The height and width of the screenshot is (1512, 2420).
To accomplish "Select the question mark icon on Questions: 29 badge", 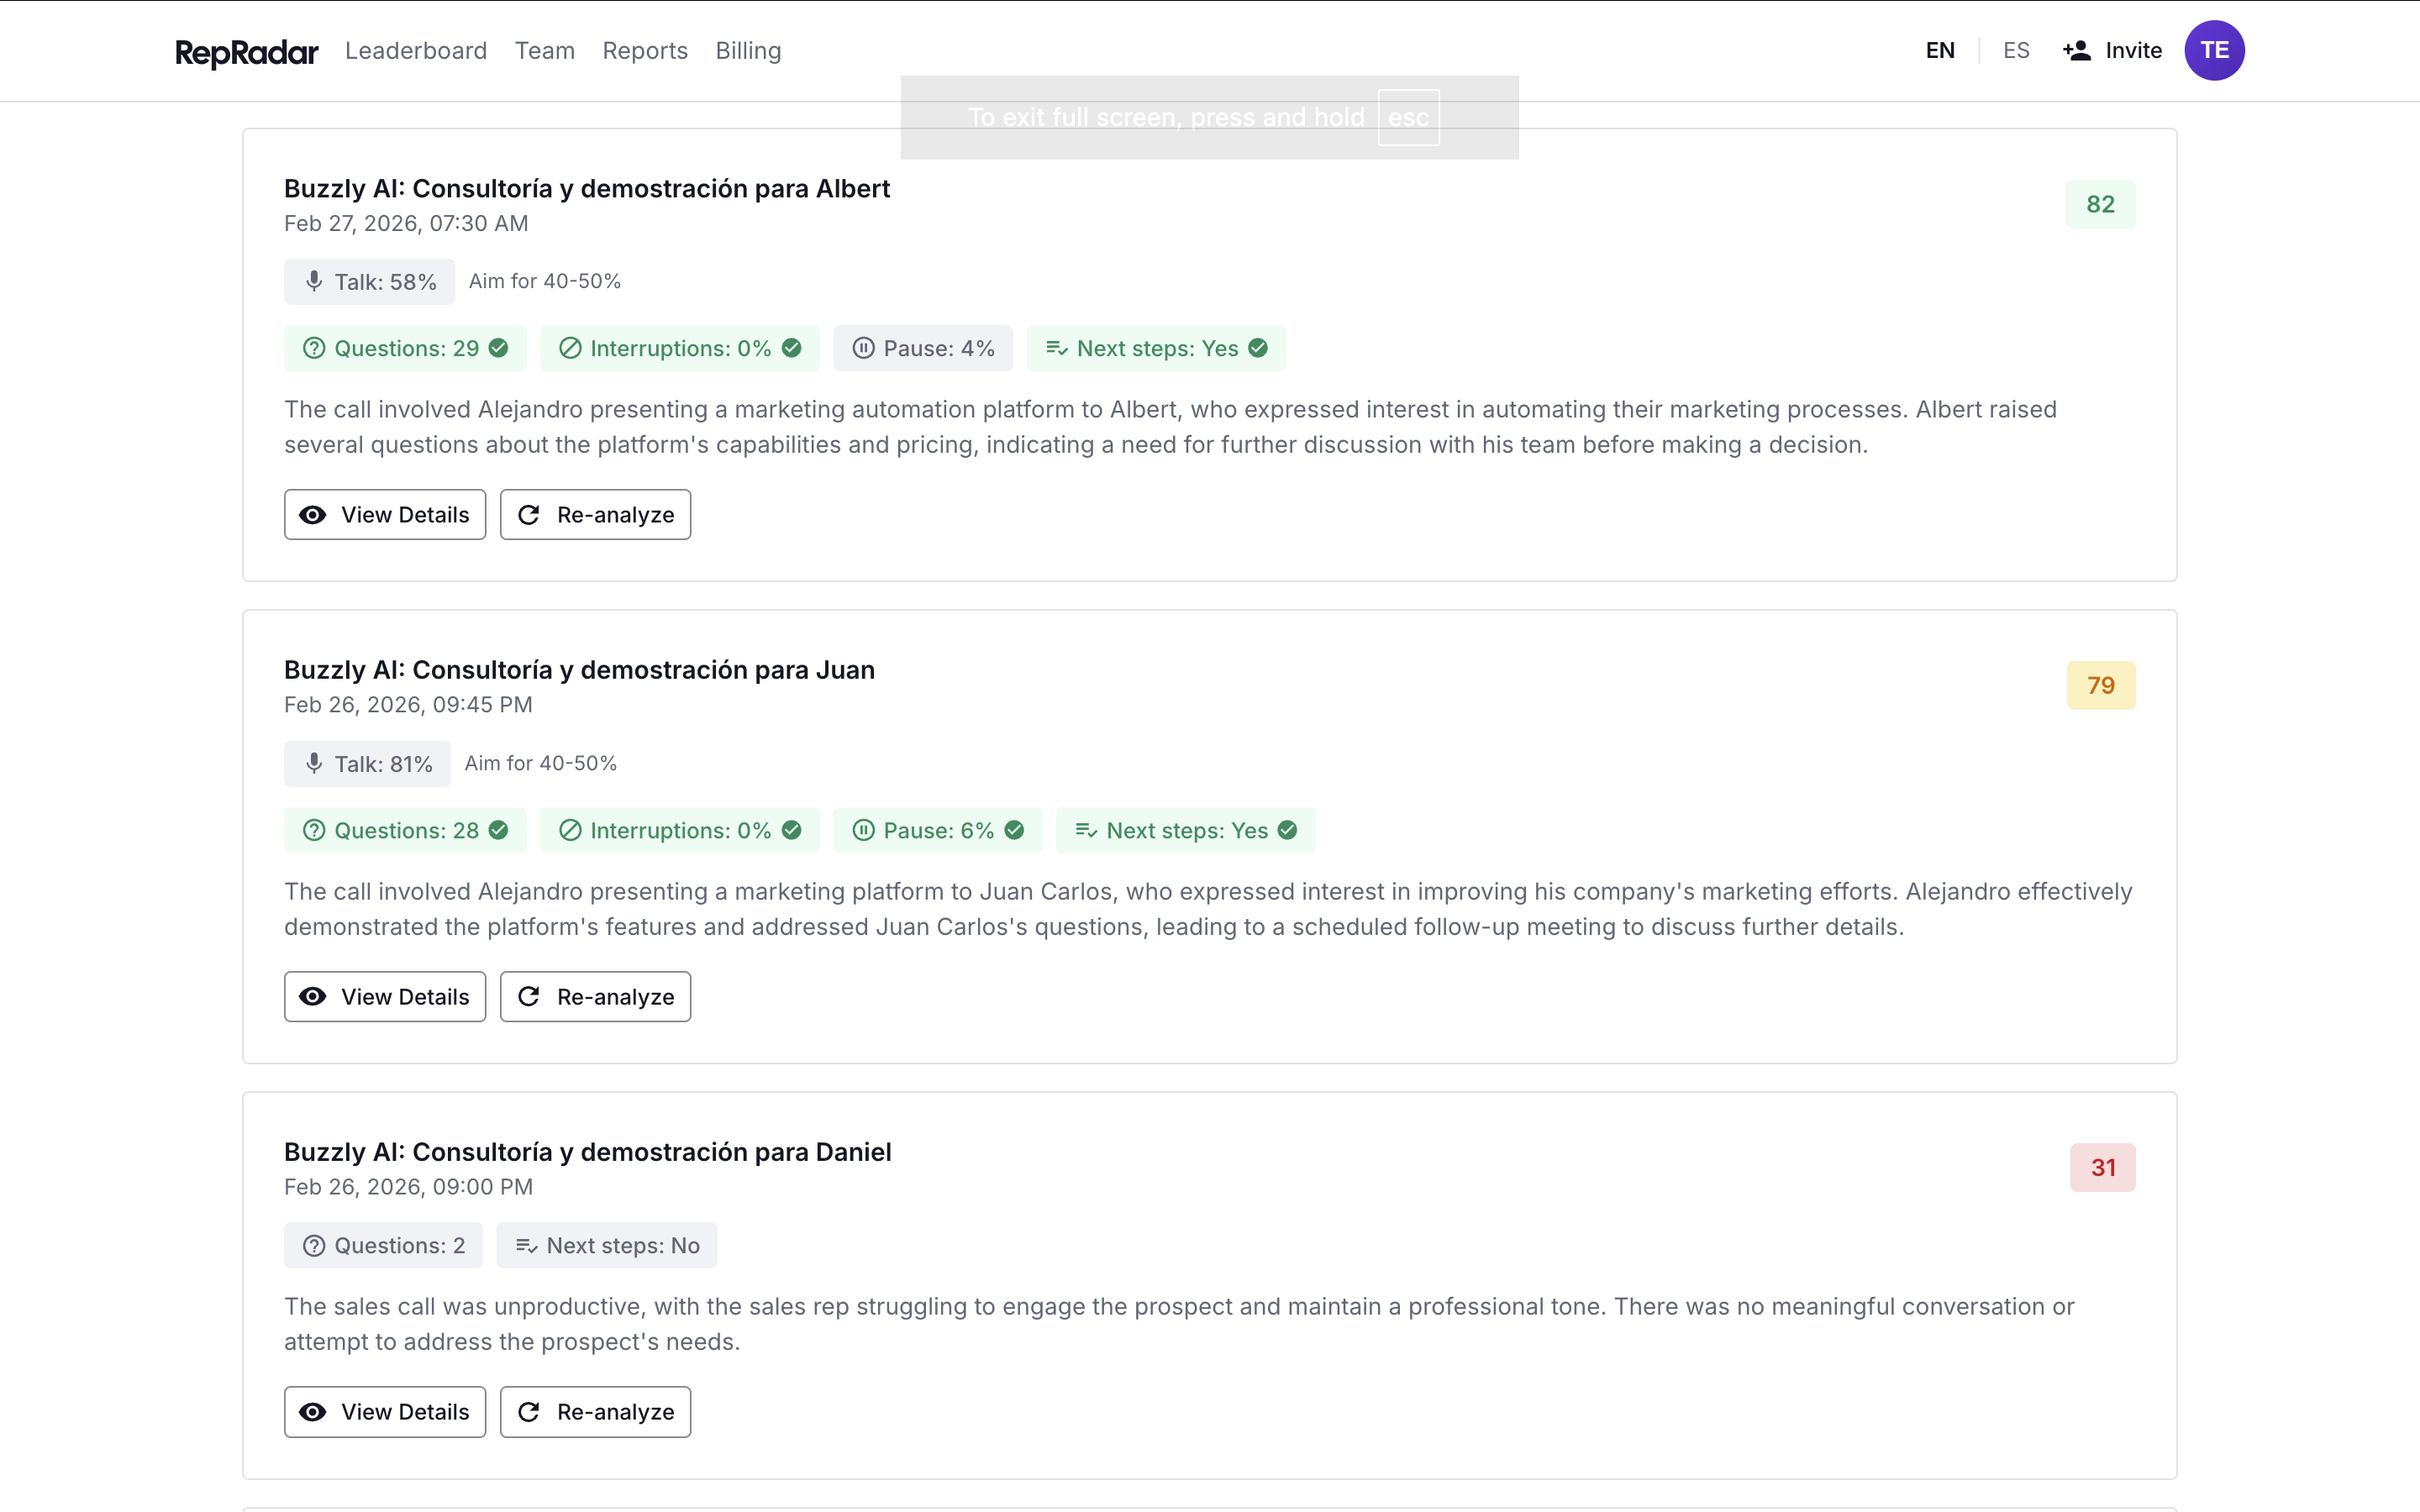I will pyautogui.click(x=314, y=347).
